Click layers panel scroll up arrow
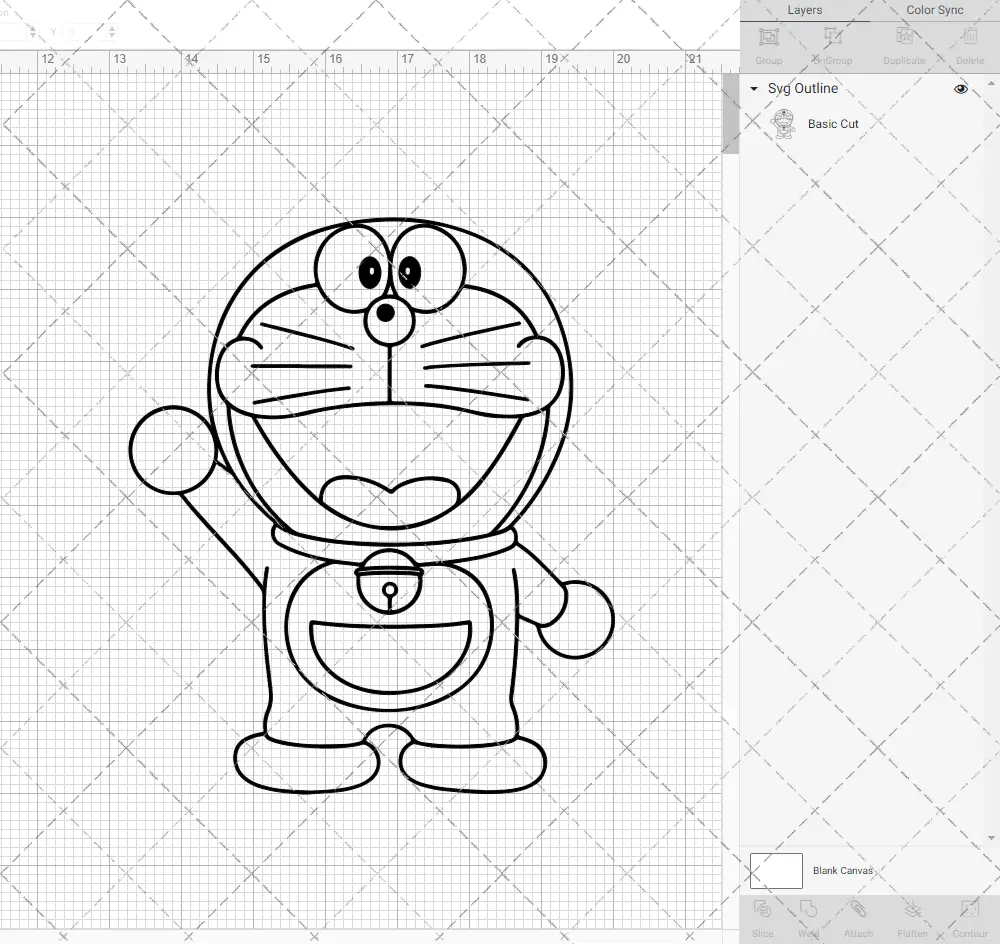1000x944 pixels. [991, 84]
